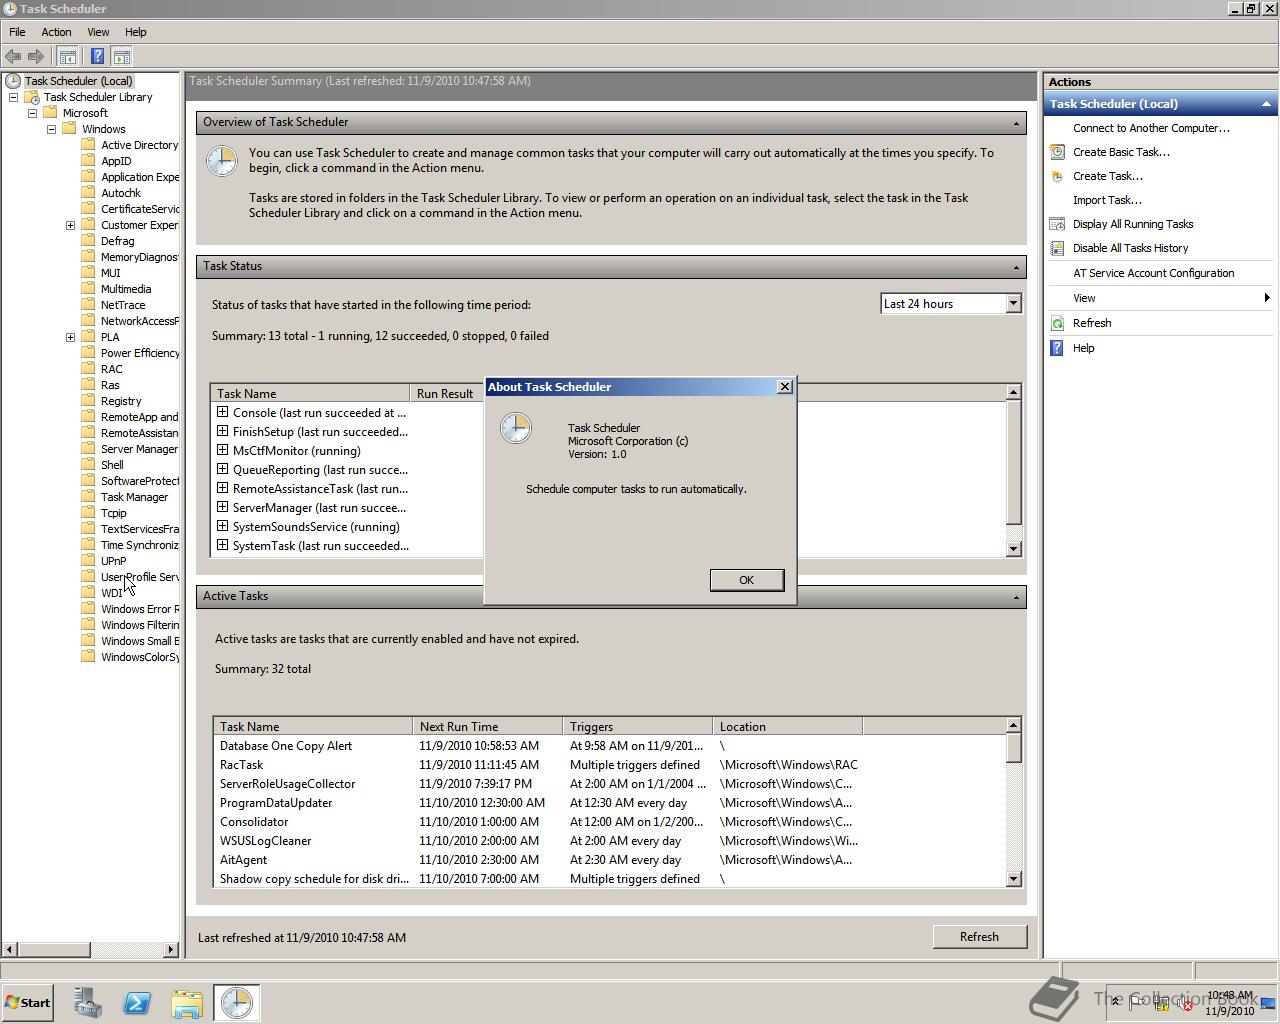Select the RacTask active task row
Viewport: 1280px width, 1024px height.
(609, 765)
